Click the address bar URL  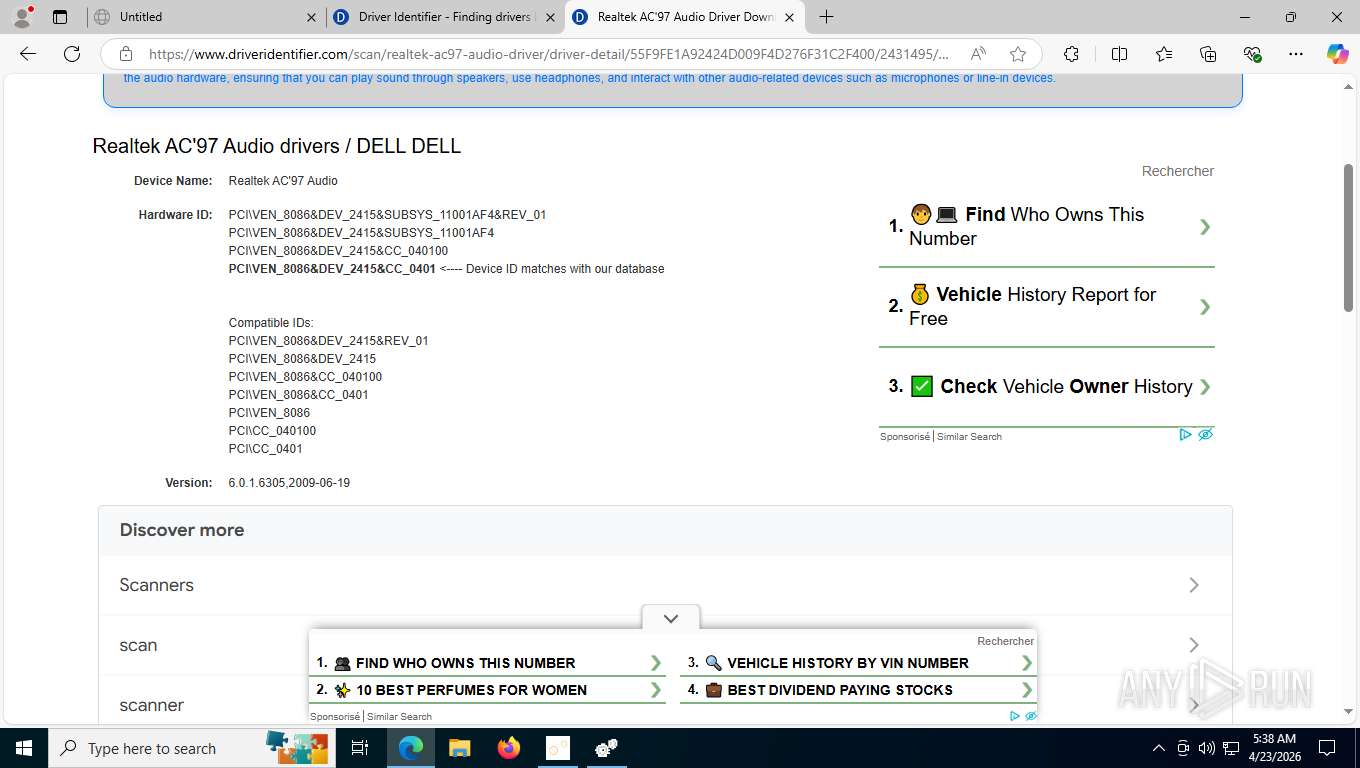(x=549, y=54)
